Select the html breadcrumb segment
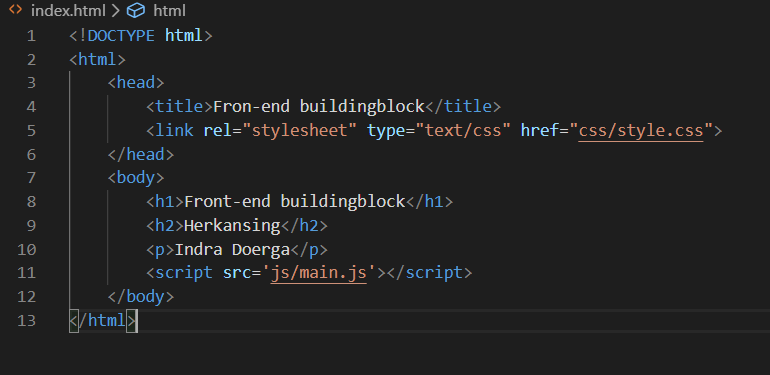 pyautogui.click(x=169, y=11)
